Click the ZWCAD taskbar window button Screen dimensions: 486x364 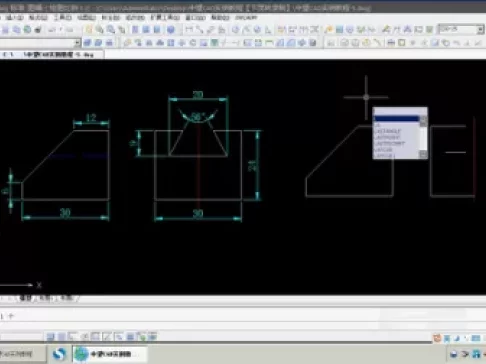point(110,354)
